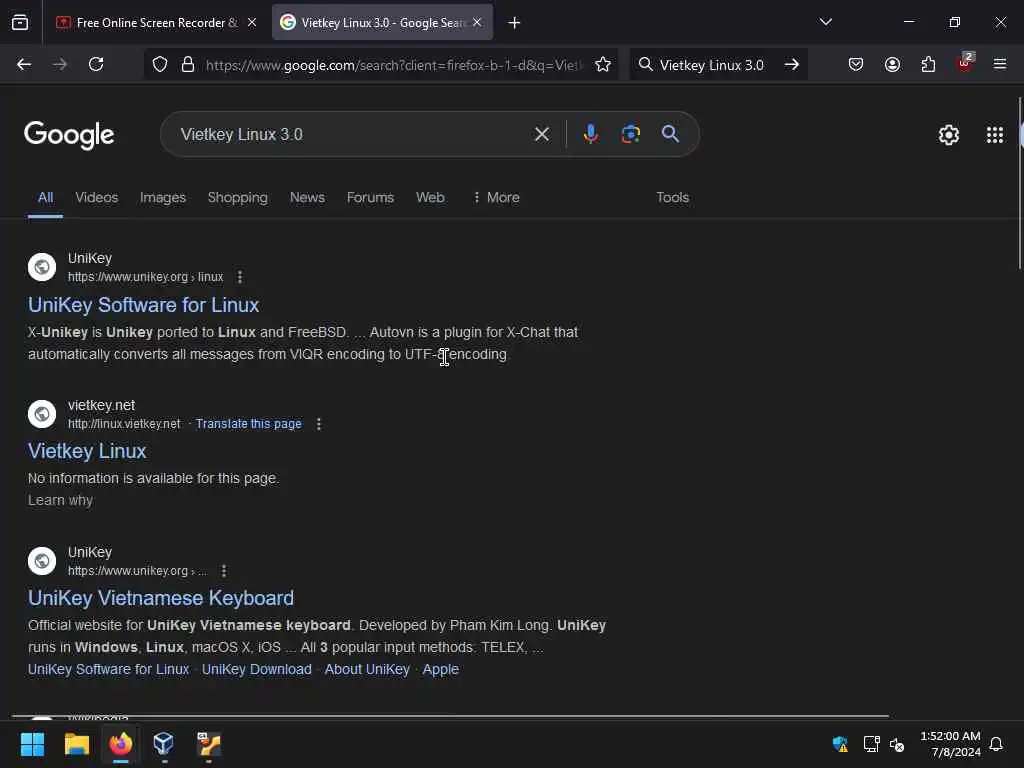Open muted volume tray icon
Image resolution: width=1024 pixels, height=768 pixels.
point(897,744)
